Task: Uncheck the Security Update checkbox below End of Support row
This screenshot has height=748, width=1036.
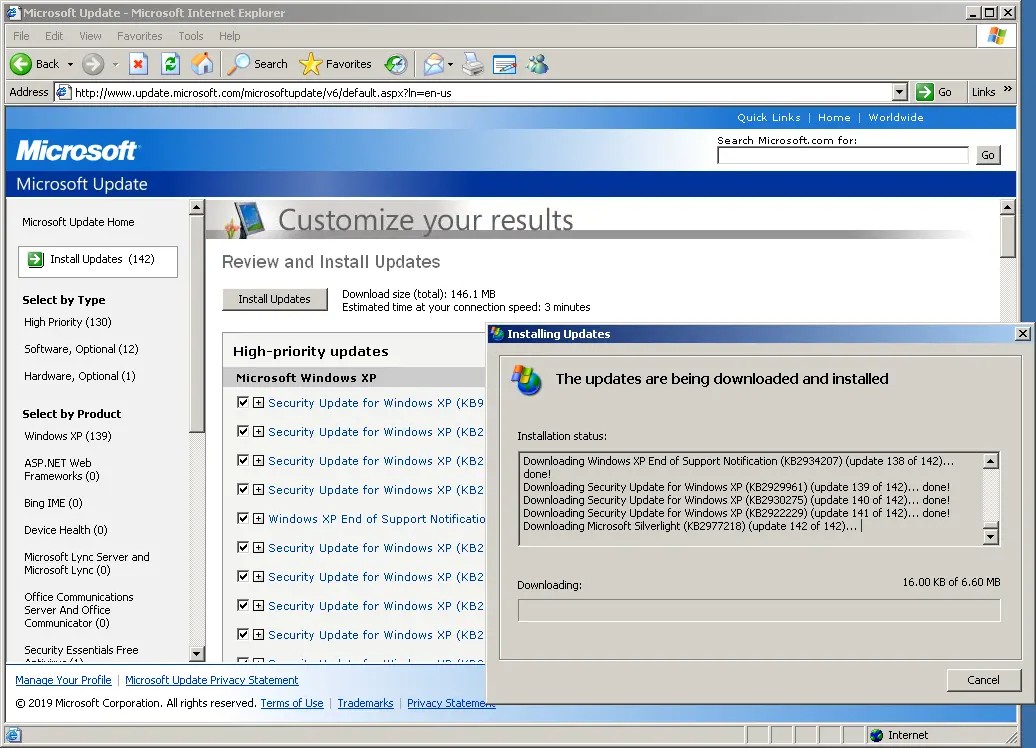Action: click(242, 548)
